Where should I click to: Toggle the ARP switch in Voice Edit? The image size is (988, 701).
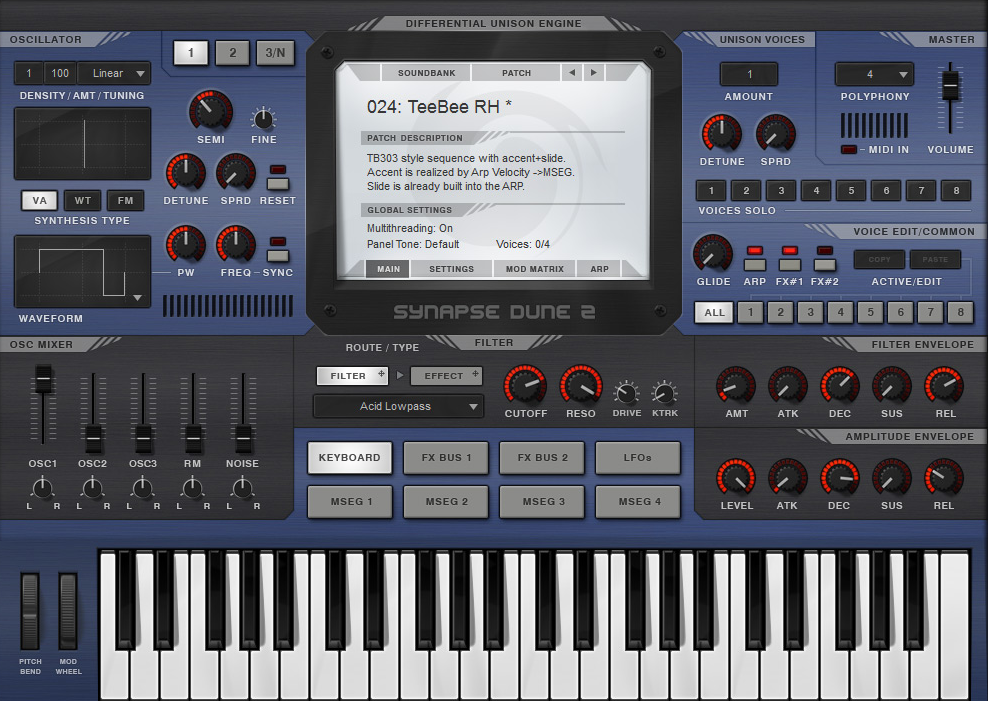(x=755, y=265)
